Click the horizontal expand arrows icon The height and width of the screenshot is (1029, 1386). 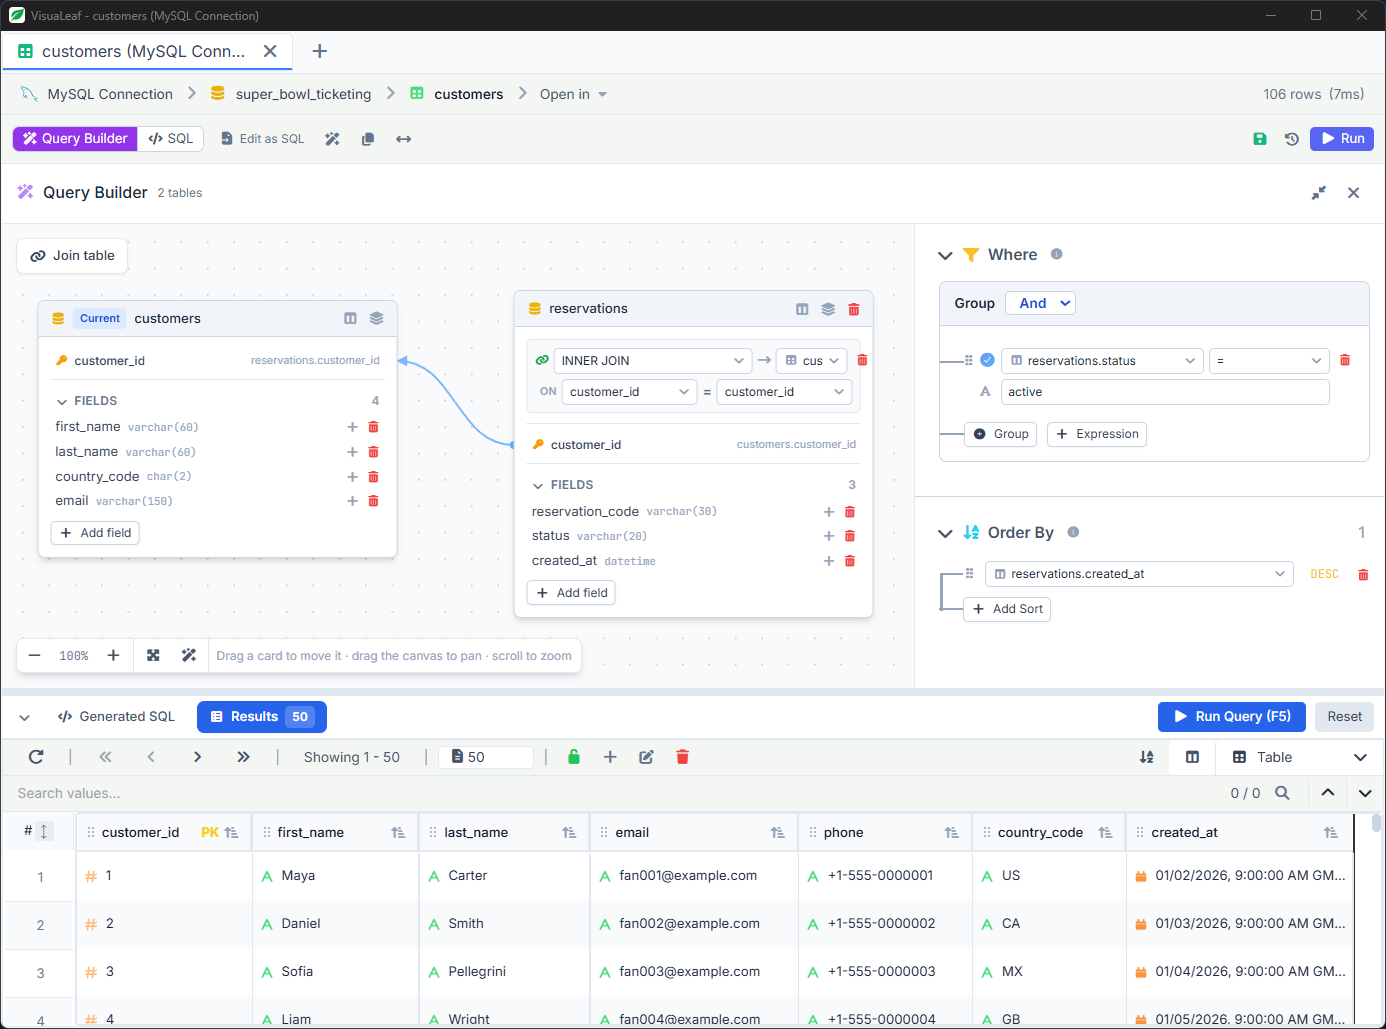point(403,139)
